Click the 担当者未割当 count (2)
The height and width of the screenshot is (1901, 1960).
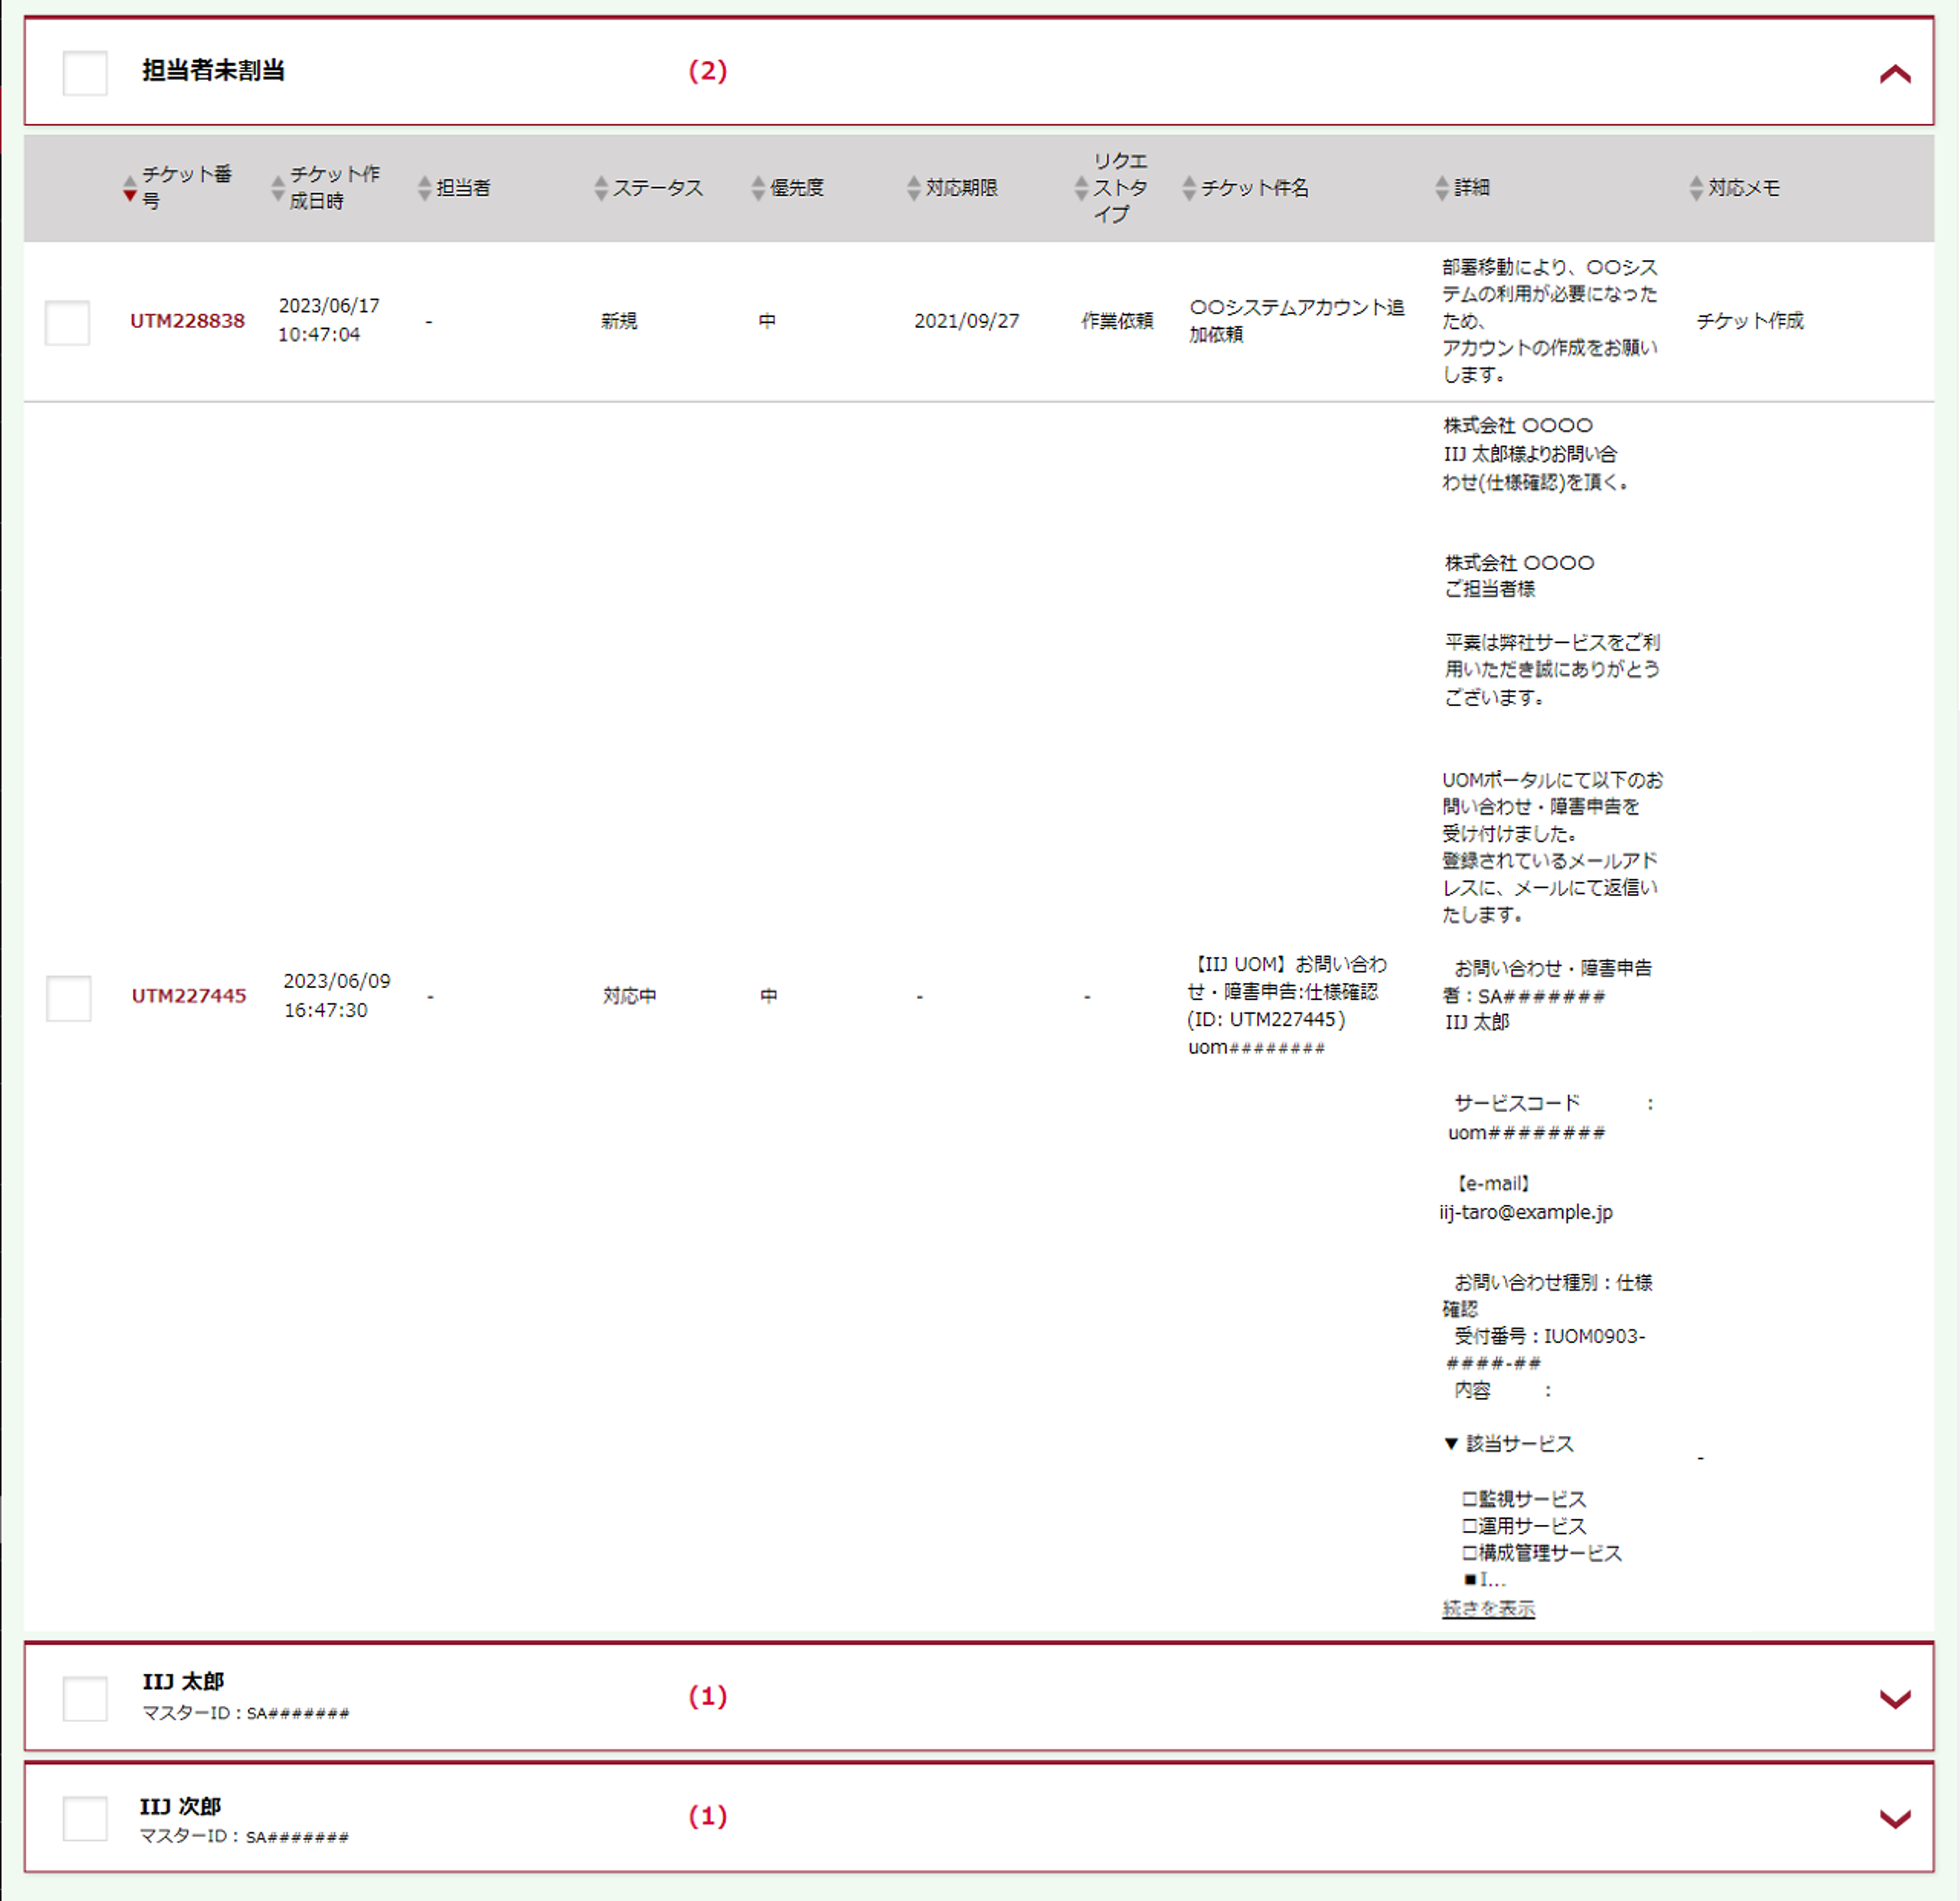click(x=708, y=71)
